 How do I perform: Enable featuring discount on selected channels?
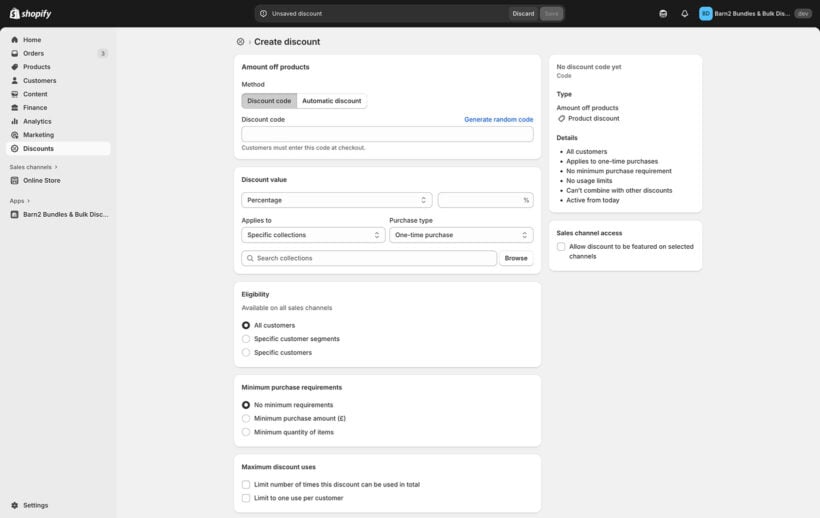tap(561, 247)
